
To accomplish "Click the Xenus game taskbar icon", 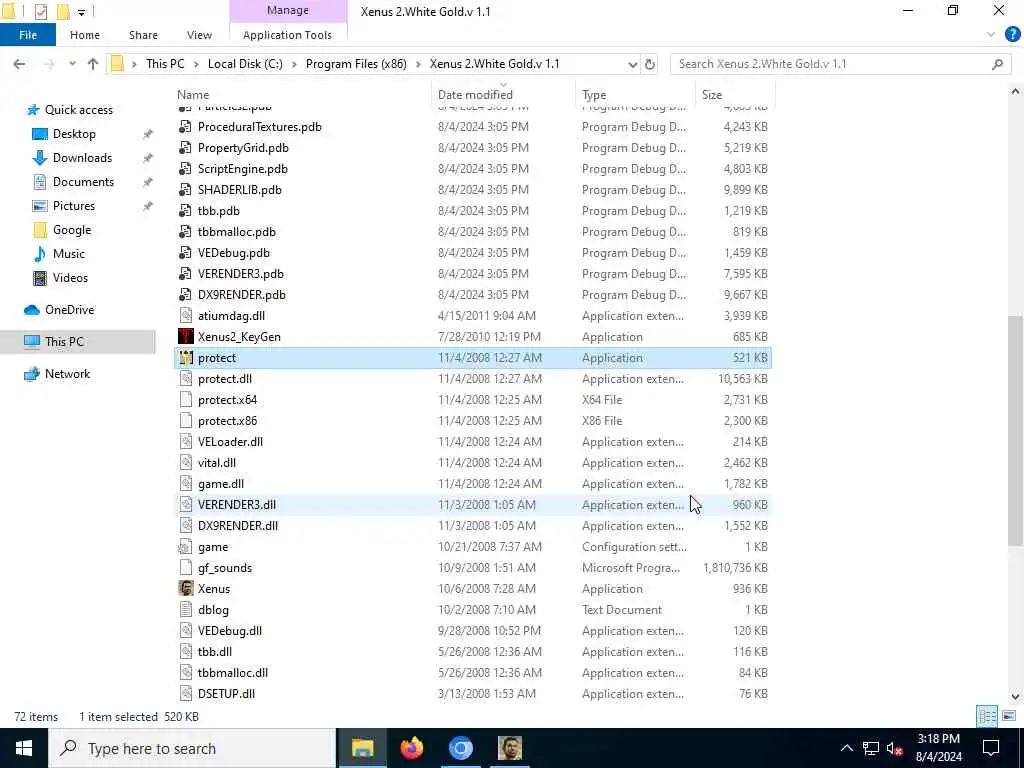I will tap(509, 748).
